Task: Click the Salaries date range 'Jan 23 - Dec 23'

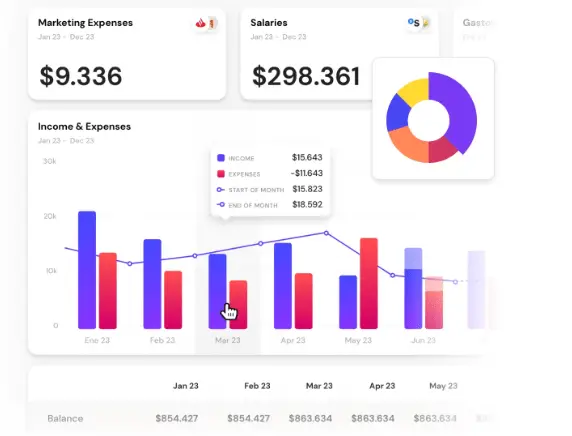Action: [278, 37]
